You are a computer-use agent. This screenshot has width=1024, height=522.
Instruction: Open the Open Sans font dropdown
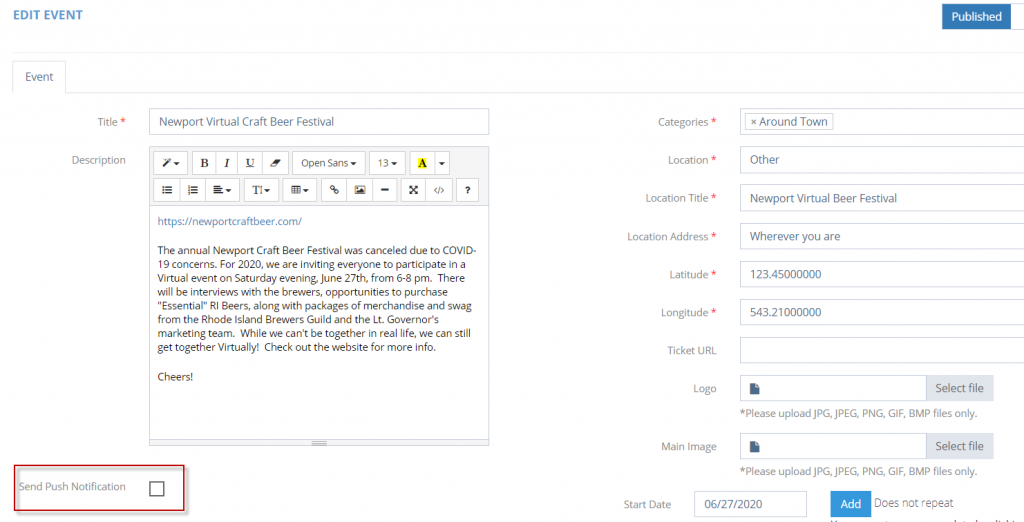tap(328, 163)
